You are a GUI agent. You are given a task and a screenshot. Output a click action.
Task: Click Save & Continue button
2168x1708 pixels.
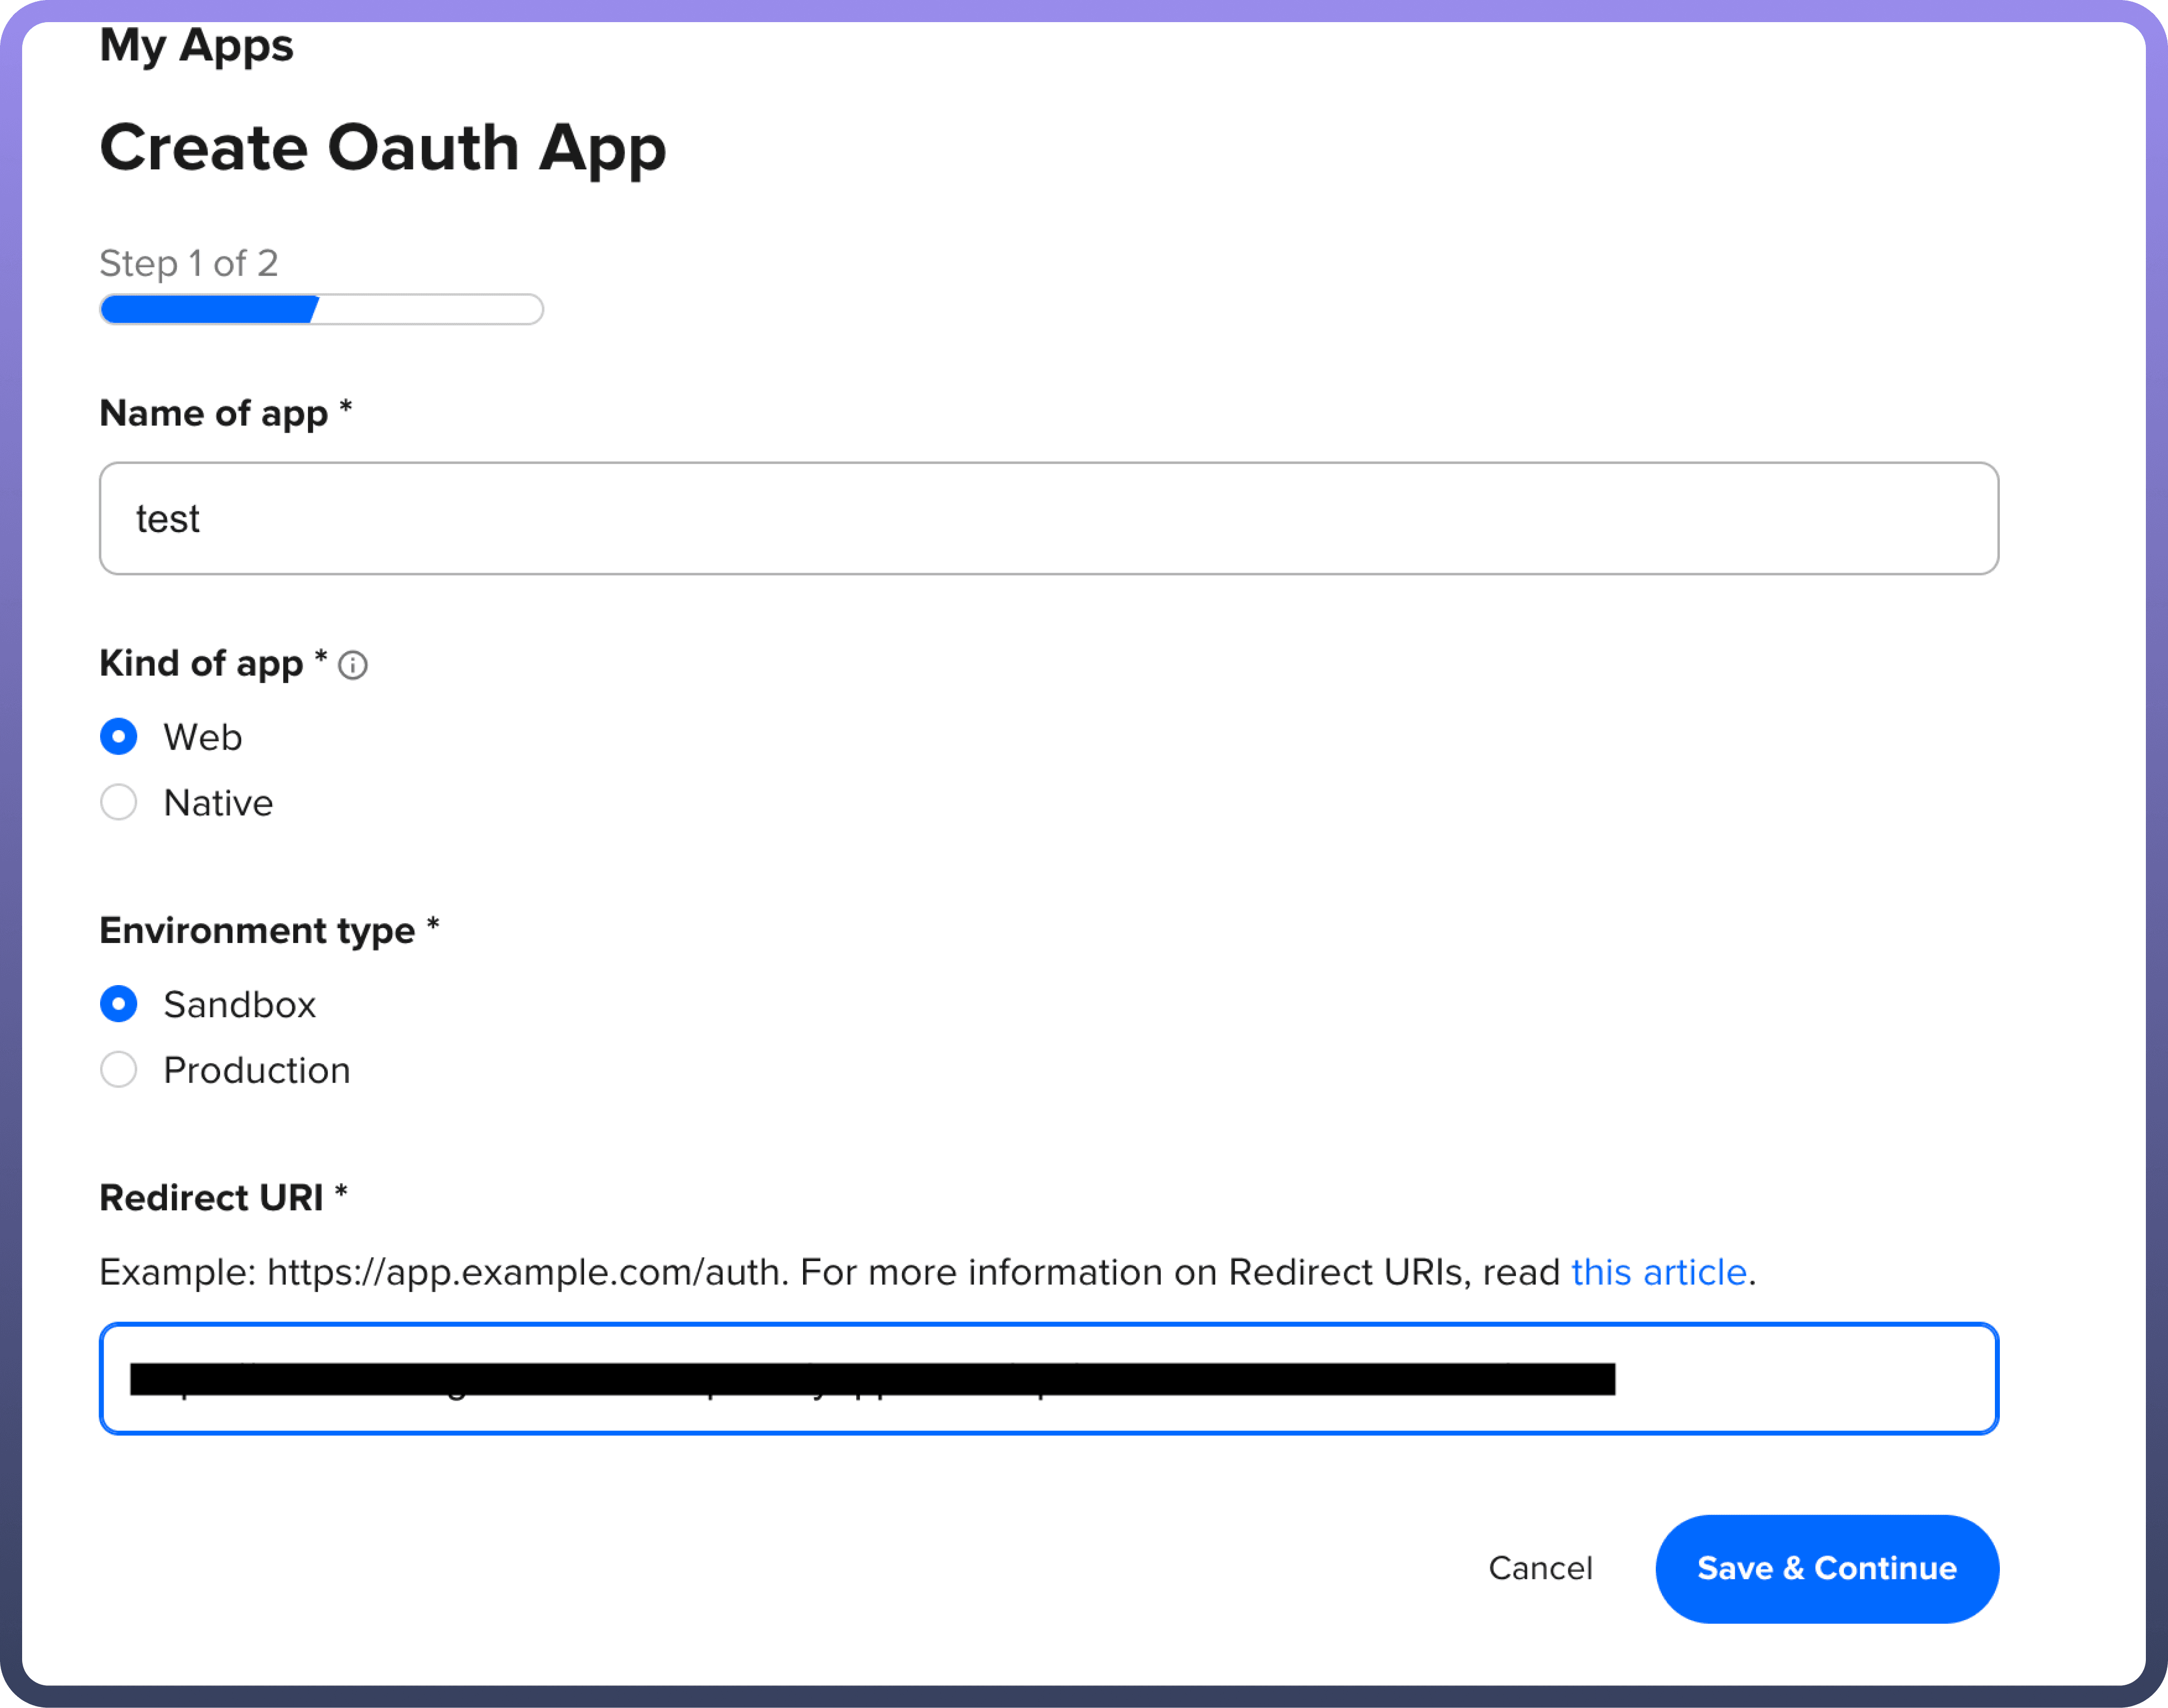tap(1826, 1568)
